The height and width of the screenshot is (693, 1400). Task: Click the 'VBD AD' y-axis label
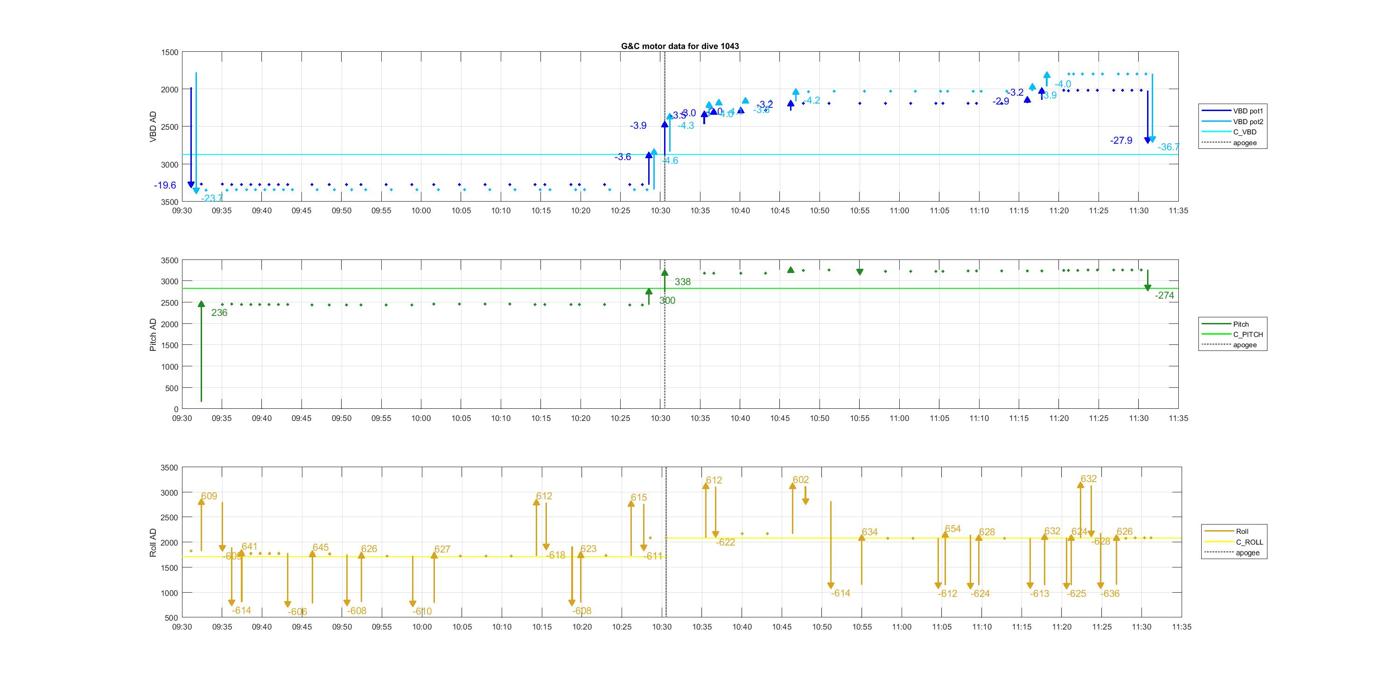(x=154, y=127)
